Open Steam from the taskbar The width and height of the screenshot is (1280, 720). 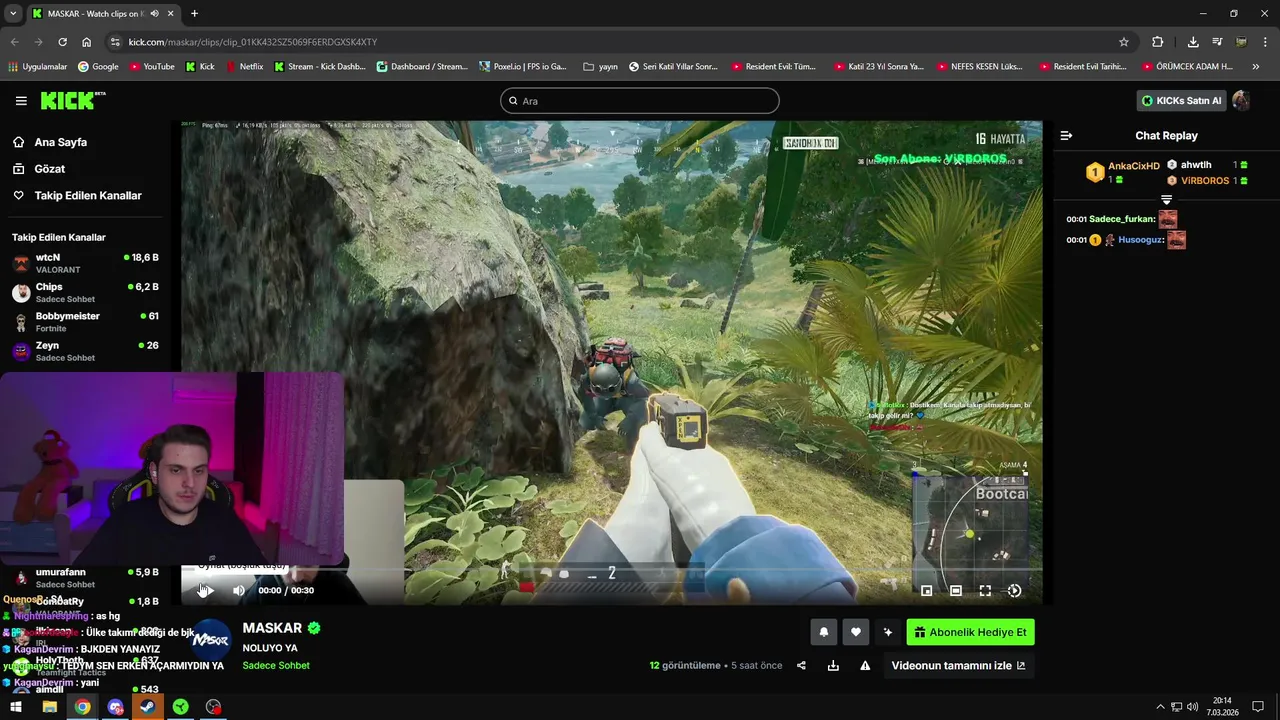click(x=147, y=707)
